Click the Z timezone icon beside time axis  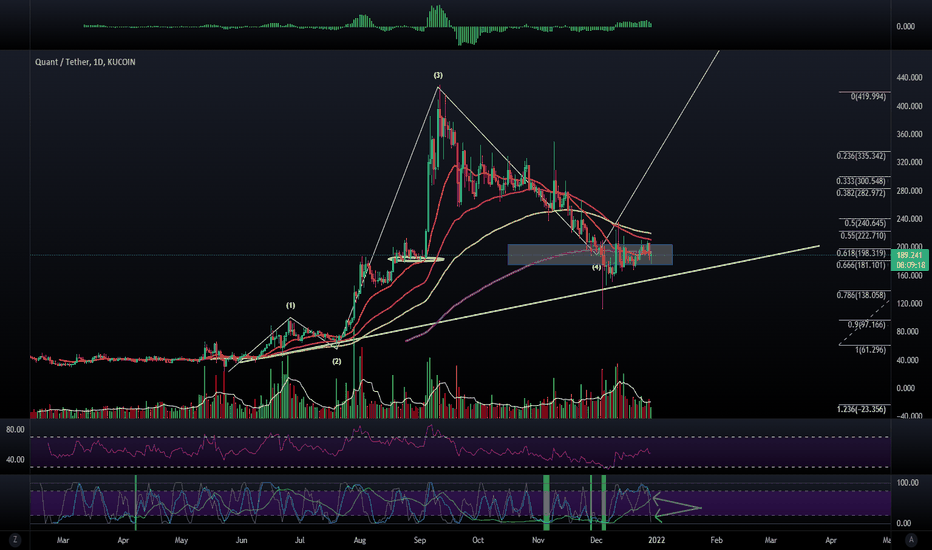click(14, 540)
